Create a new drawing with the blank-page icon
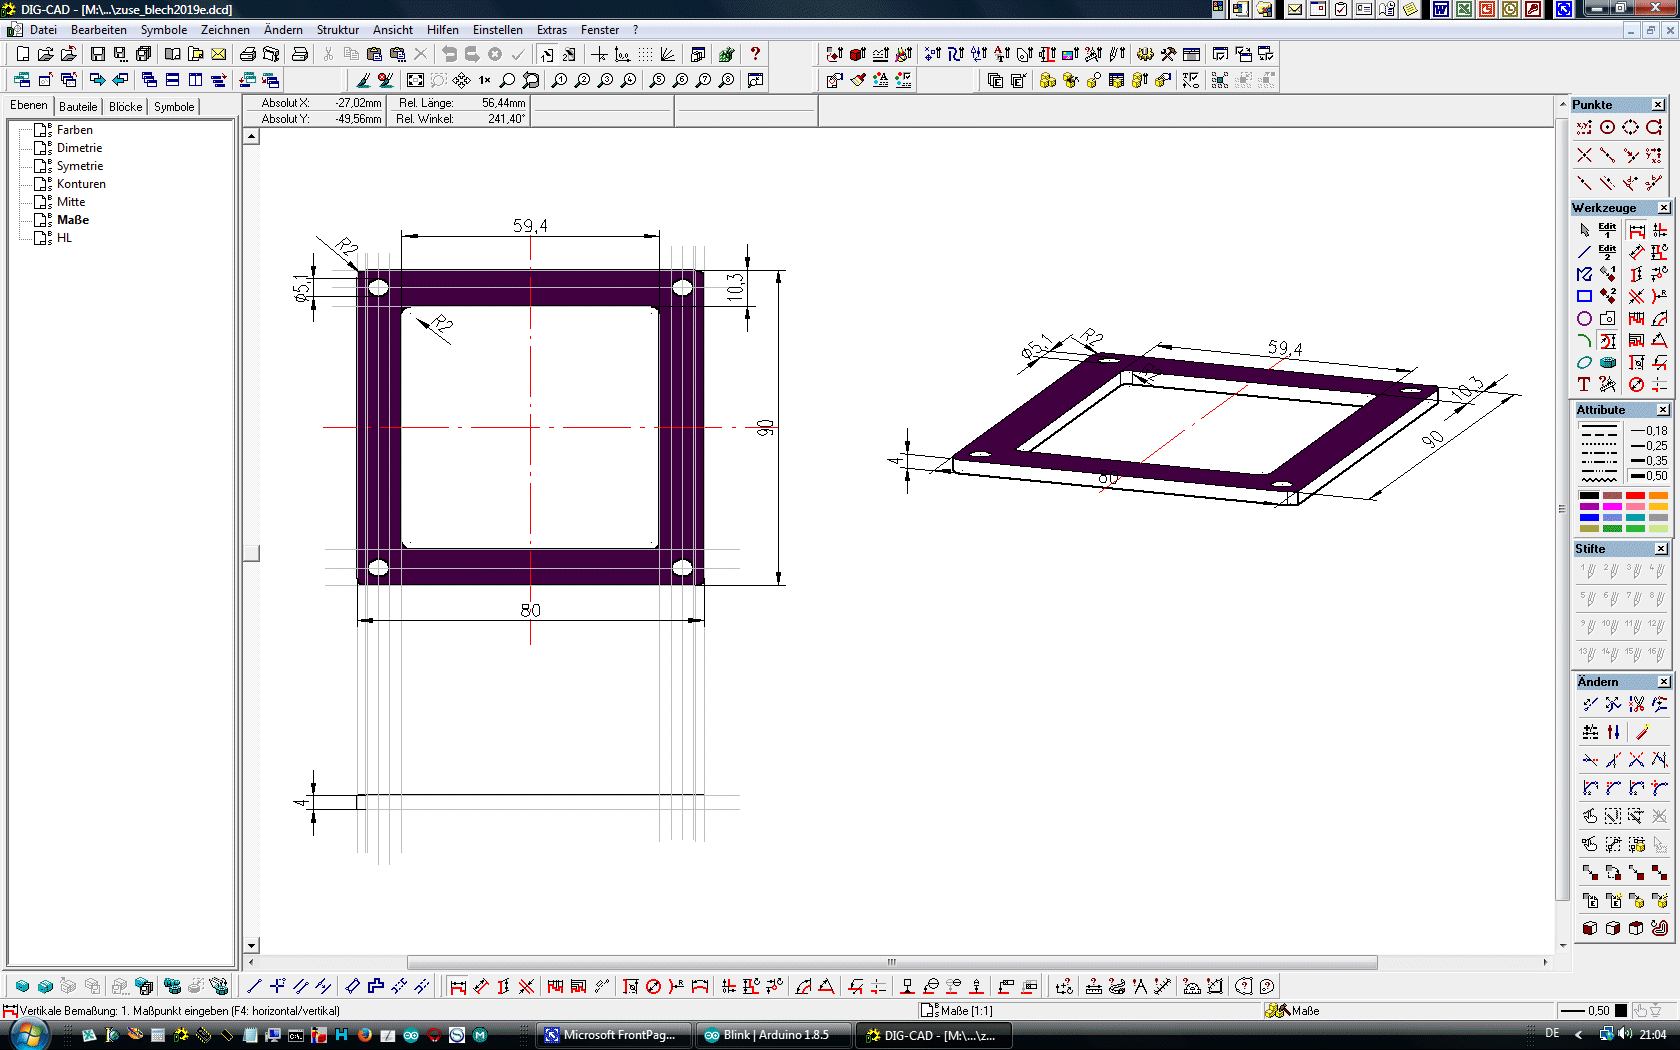 tap(22, 54)
